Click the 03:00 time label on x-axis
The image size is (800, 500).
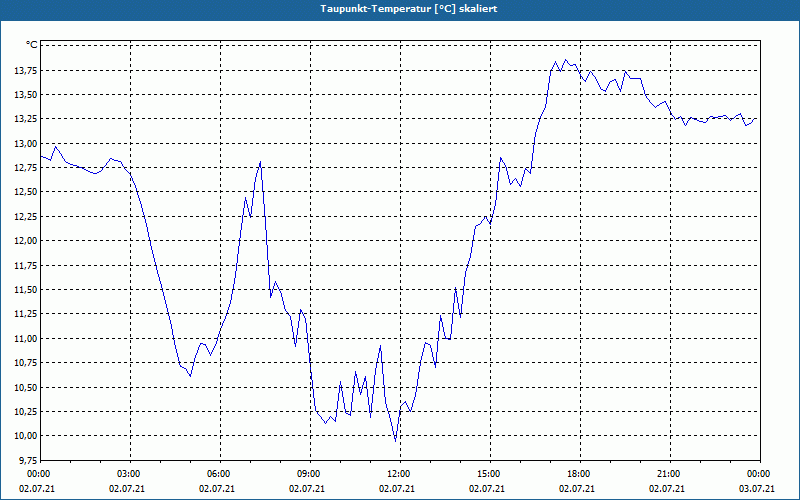click(x=131, y=474)
